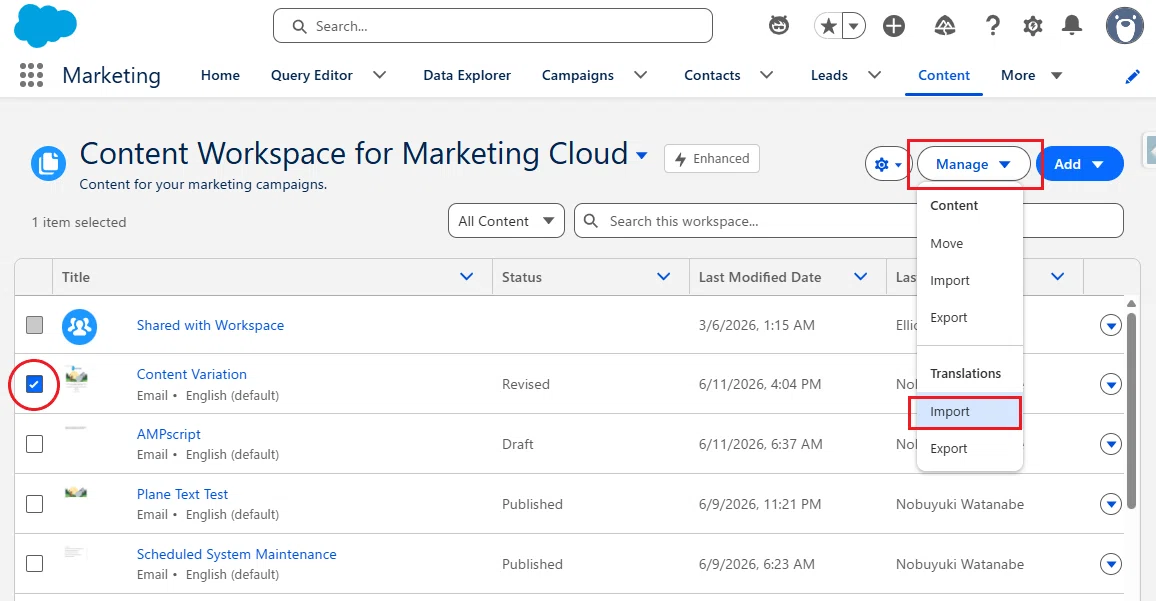
Task: Click the Content Variation thumbnail
Action: pos(77,377)
